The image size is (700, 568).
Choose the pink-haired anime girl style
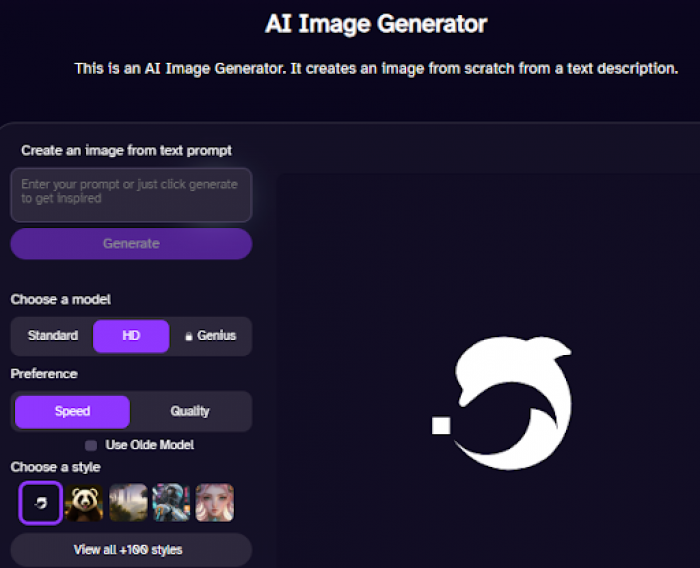(x=215, y=502)
